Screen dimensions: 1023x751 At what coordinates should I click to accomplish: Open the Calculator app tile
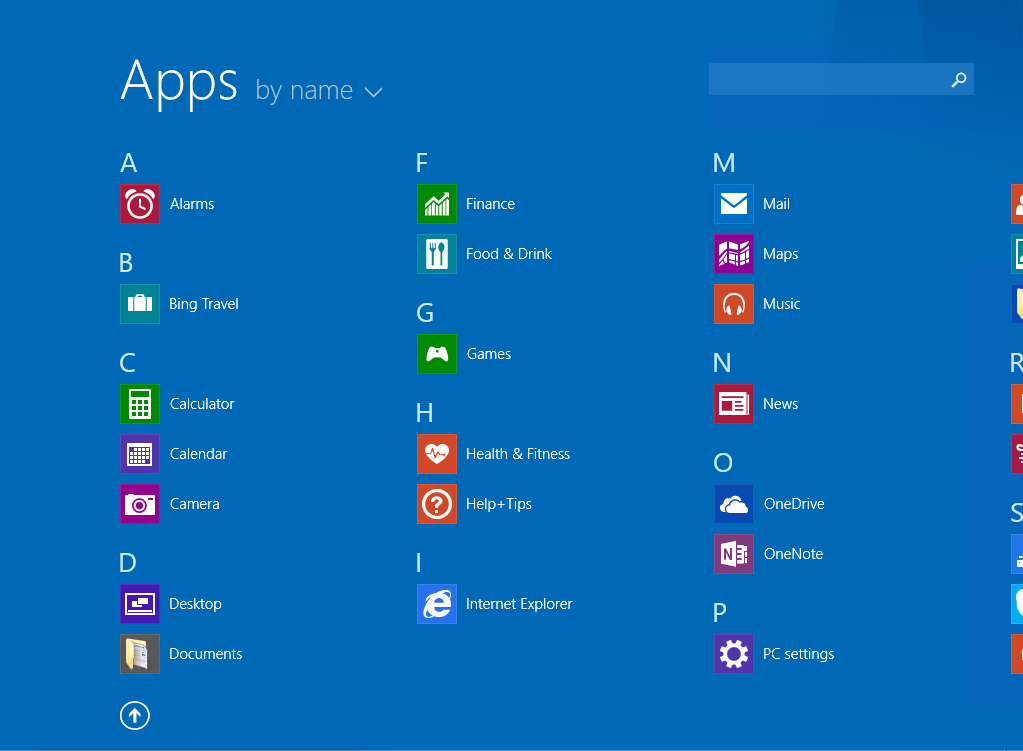tap(139, 404)
